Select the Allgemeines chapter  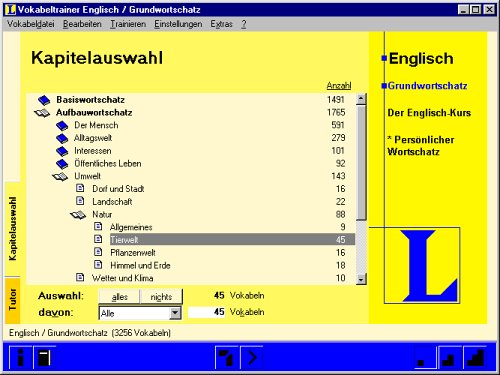131,227
